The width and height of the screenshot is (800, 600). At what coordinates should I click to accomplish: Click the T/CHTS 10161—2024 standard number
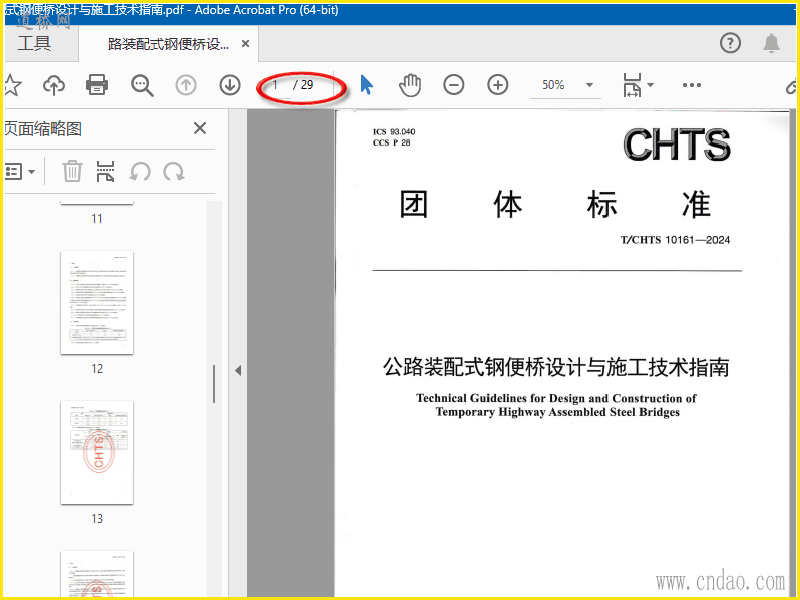point(675,240)
